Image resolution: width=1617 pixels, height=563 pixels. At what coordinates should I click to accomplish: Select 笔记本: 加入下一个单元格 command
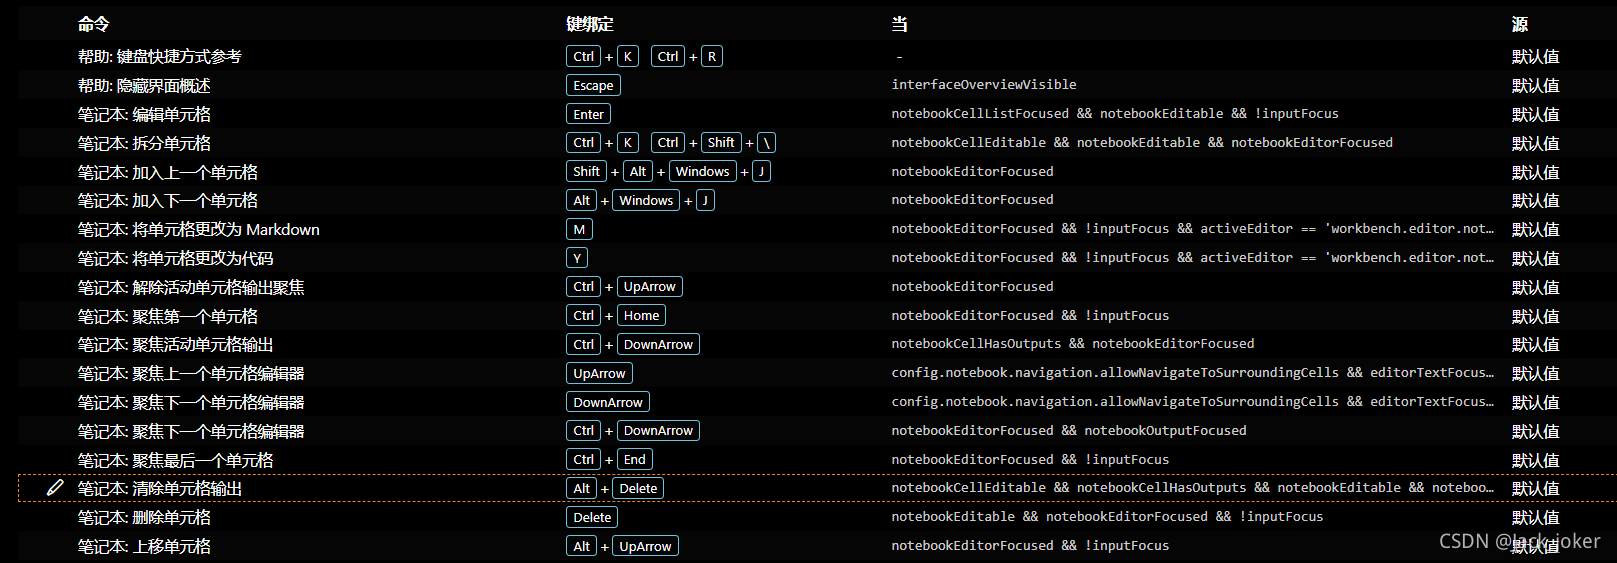pos(168,201)
